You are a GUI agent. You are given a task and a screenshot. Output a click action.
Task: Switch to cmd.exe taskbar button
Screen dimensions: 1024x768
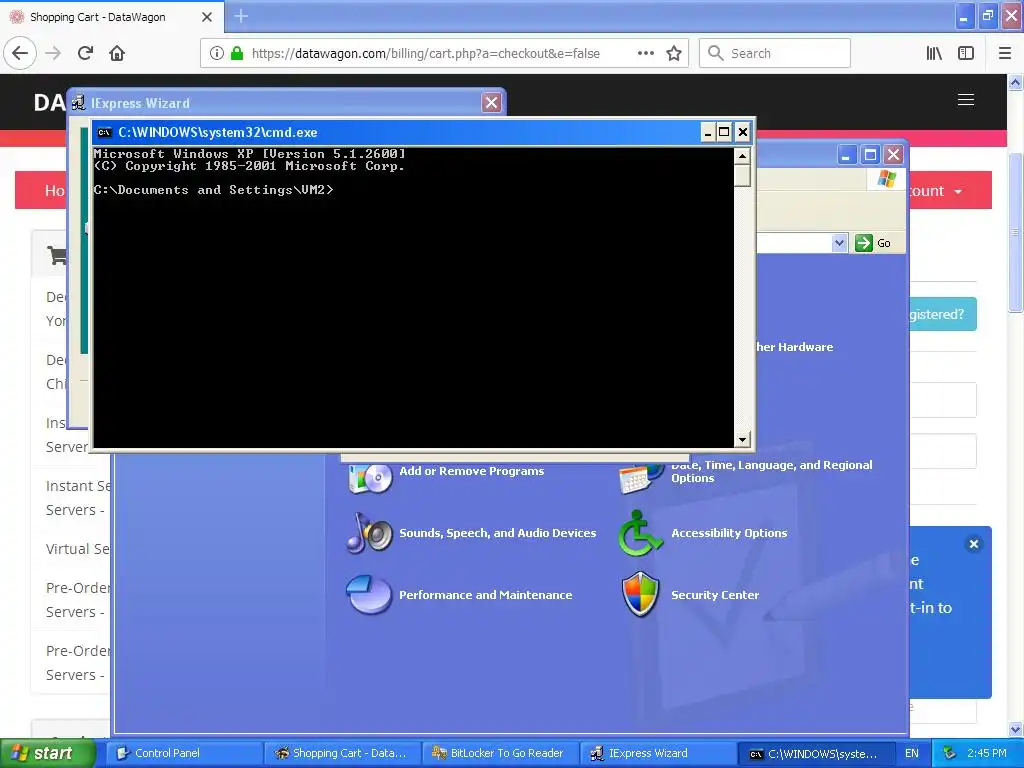816,753
